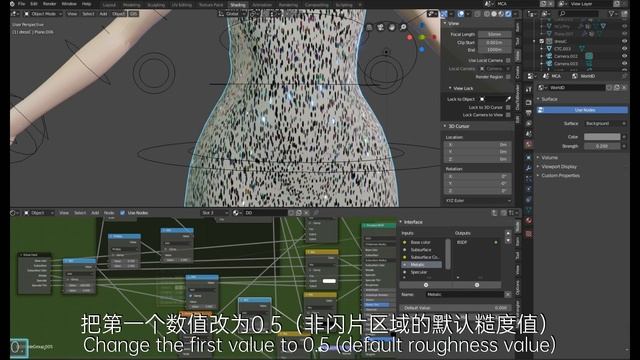The height and width of the screenshot is (360, 640).
Task: Open the material Slot 3 dropdown
Action: (214, 213)
